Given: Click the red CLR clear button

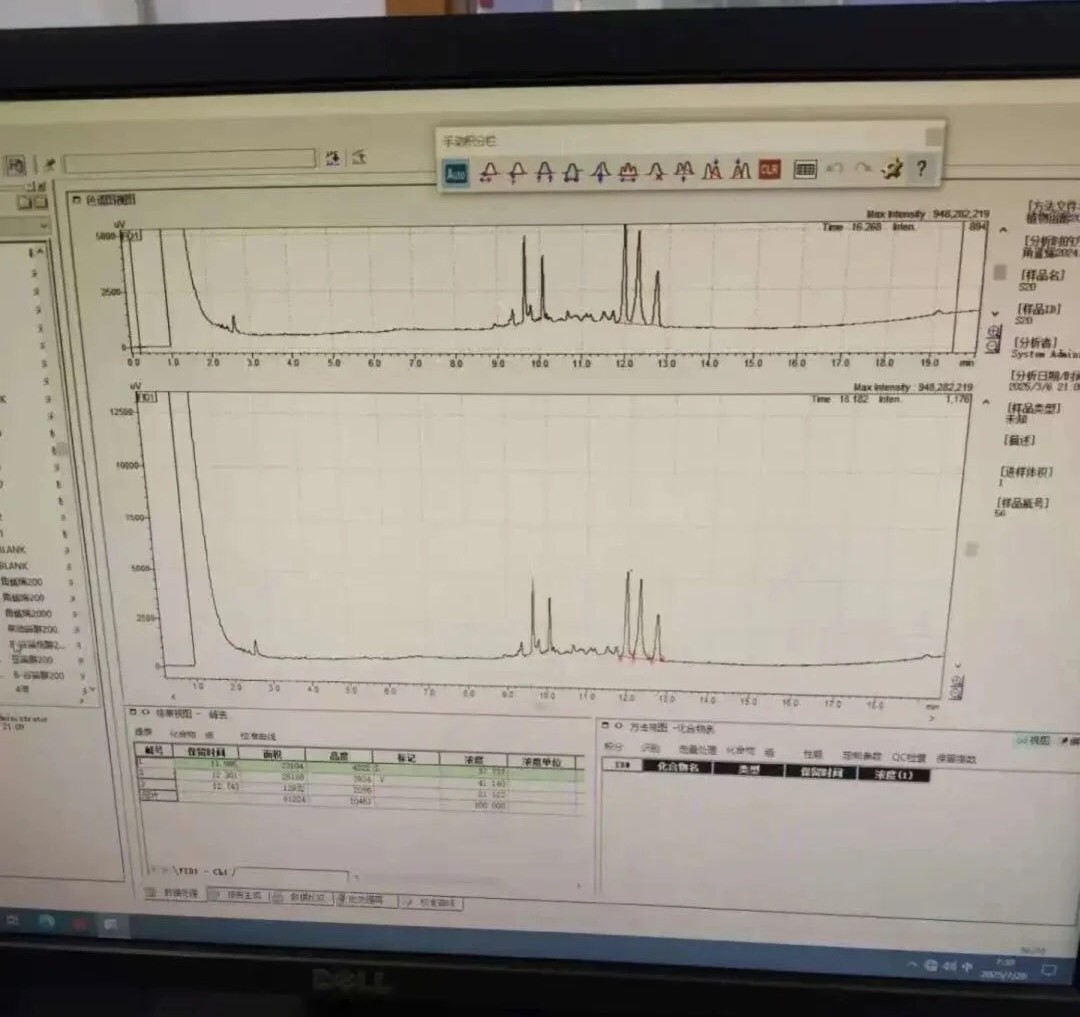Looking at the screenshot, I should pyautogui.click(x=769, y=170).
